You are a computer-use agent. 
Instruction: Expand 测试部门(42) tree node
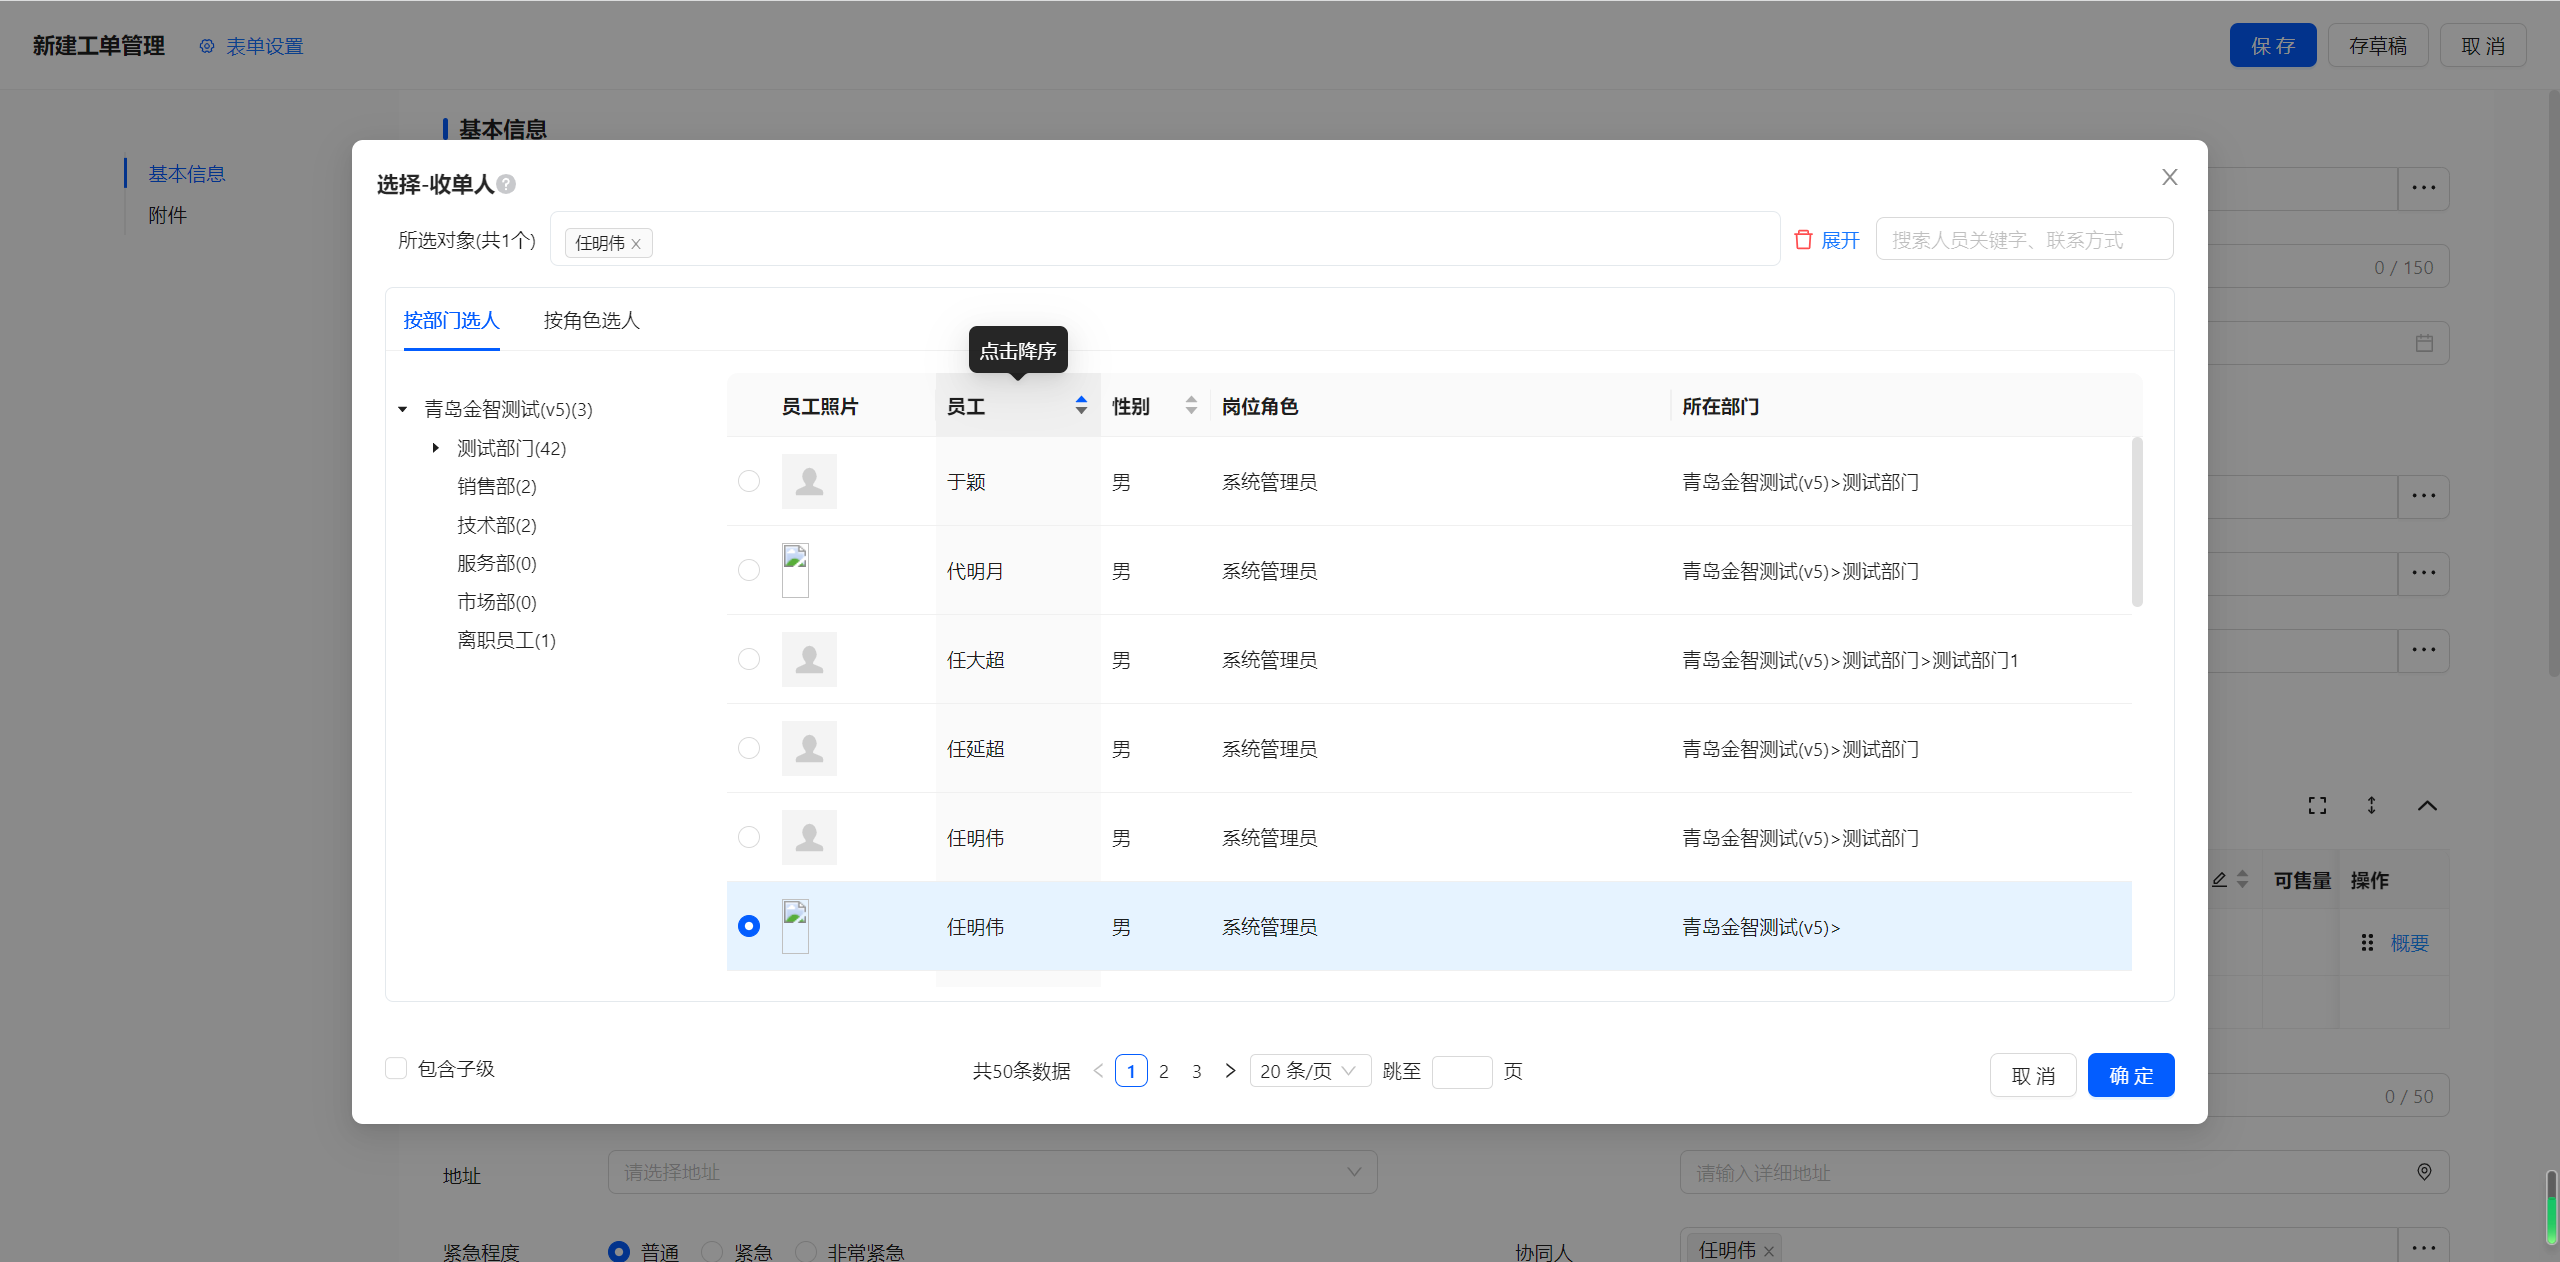click(x=435, y=448)
